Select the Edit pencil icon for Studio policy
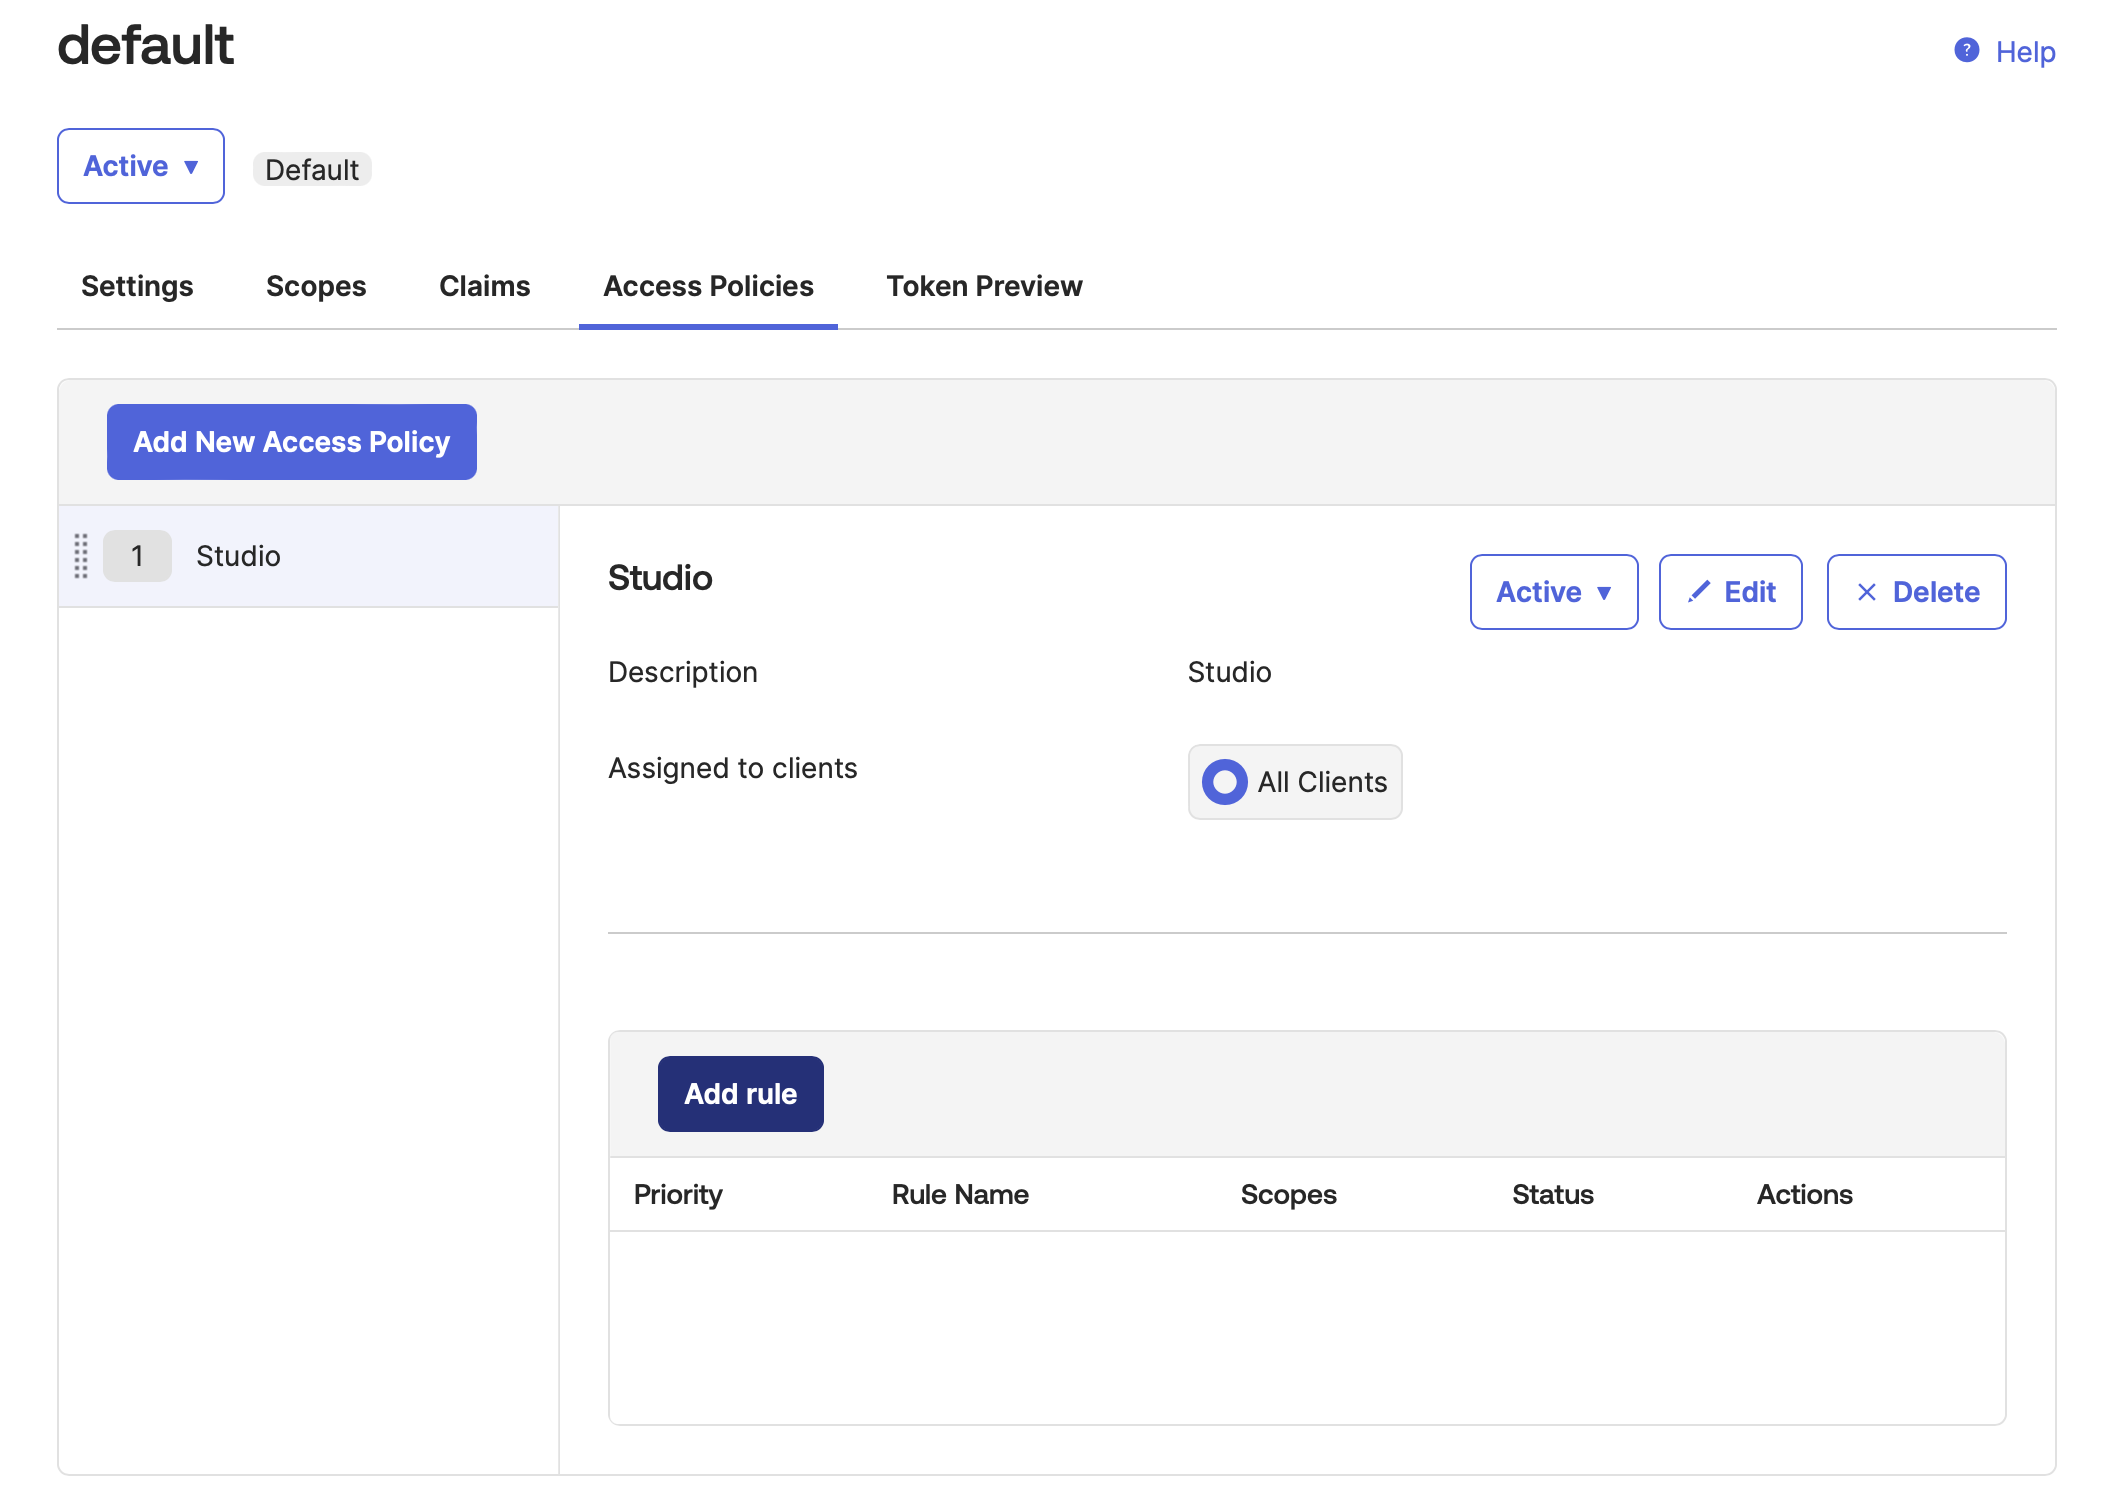Viewport: 2114px width, 1502px height. pyautogui.click(x=1698, y=591)
